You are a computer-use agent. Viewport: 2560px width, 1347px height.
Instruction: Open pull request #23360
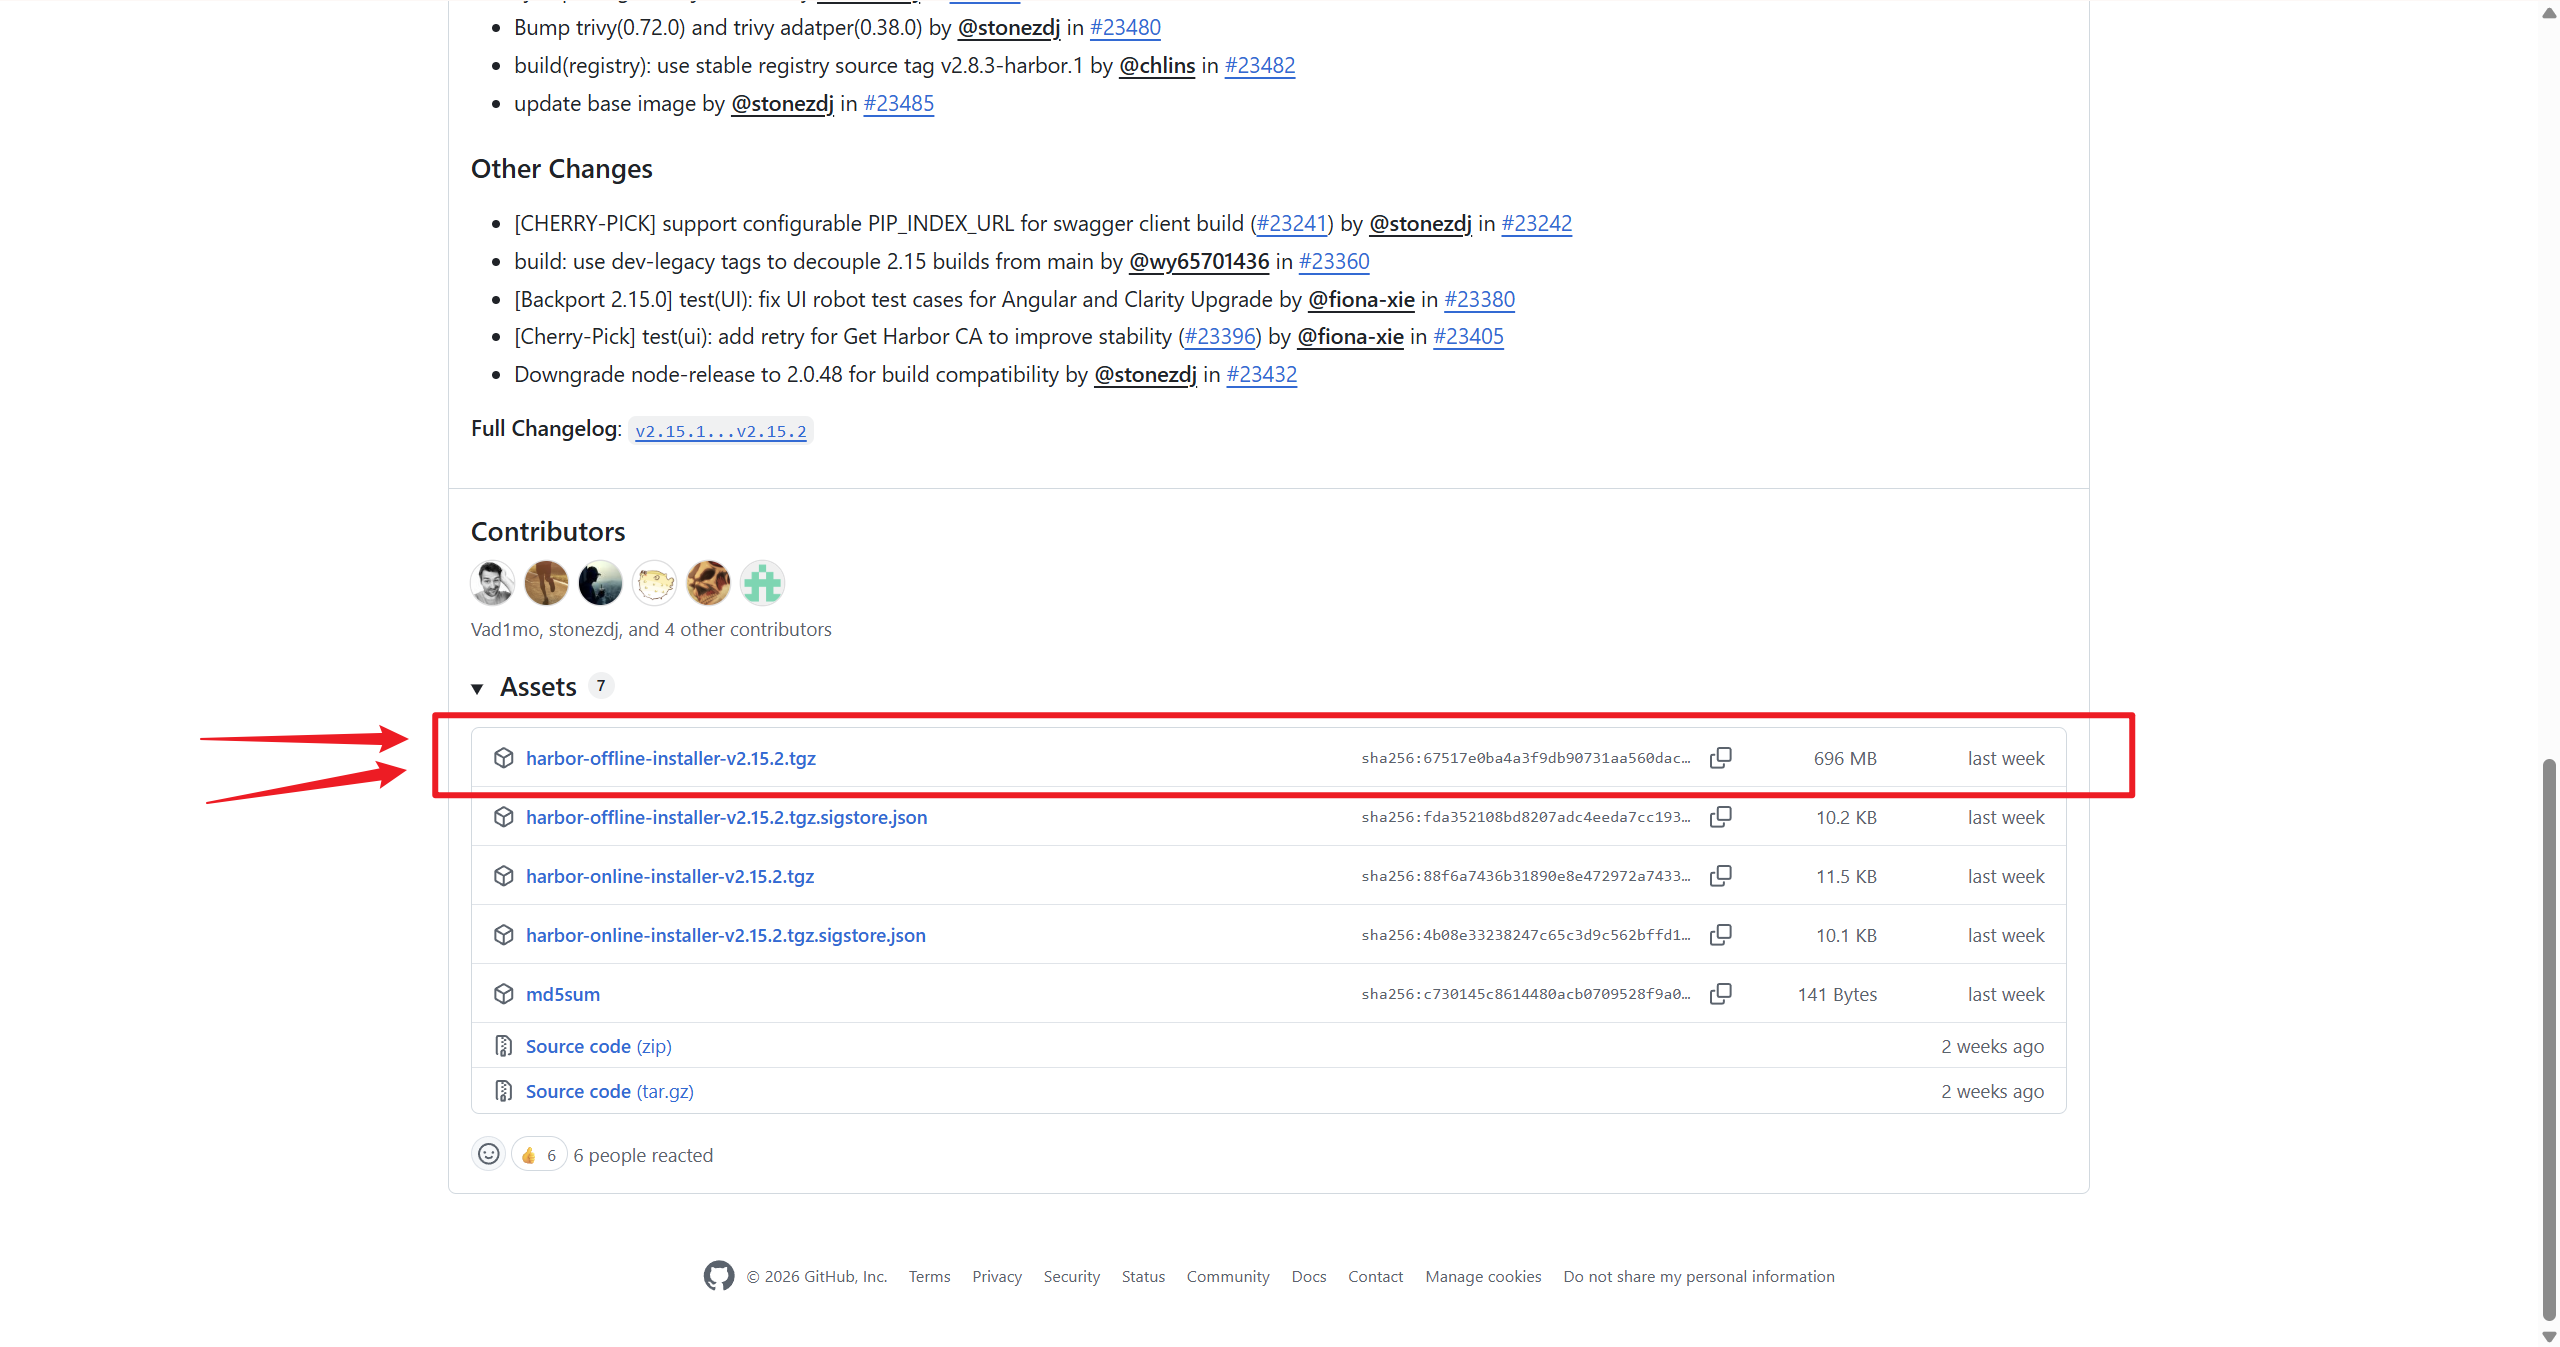pyautogui.click(x=1334, y=261)
